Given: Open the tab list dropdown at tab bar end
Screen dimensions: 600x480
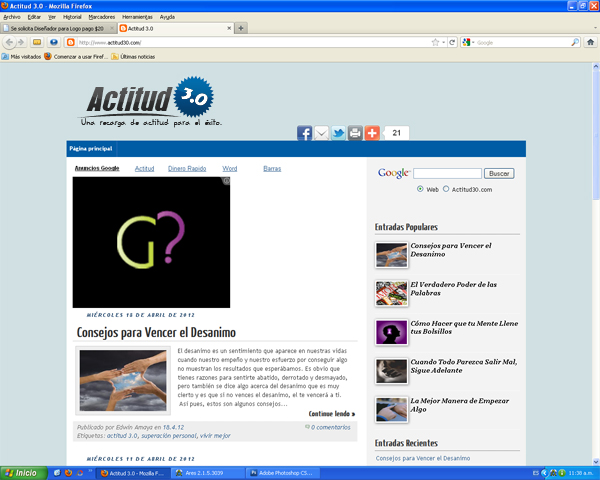Looking at the screenshot, I should [595, 28].
